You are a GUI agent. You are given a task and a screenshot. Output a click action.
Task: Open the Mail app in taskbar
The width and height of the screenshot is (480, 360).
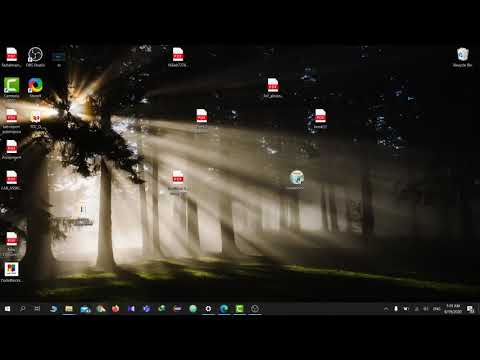coord(85,309)
